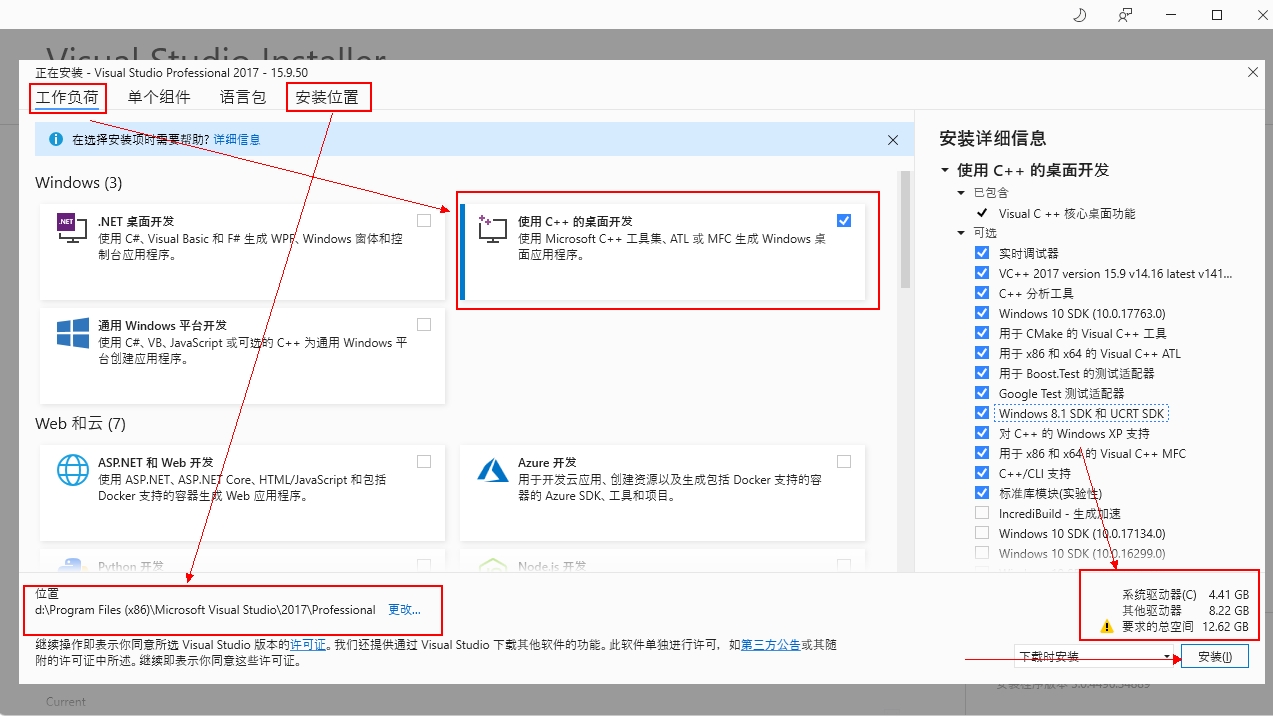Screen dimensions: 1273x716
Task: Check the 通用 Windows 平台开发 checkbox
Action: click(x=424, y=324)
